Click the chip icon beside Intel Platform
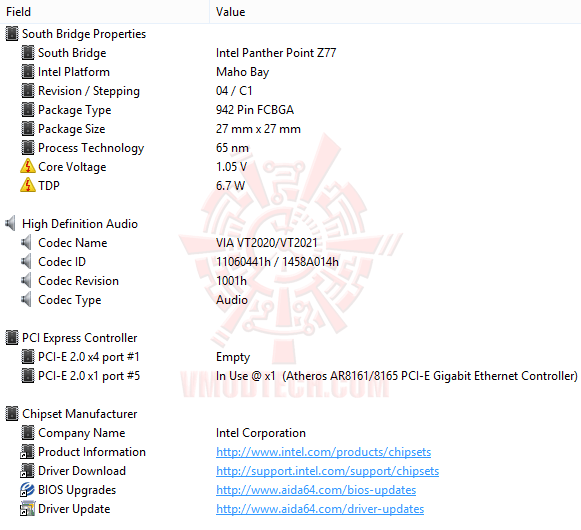This screenshot has width=581, height=530. tap(28, 72)
